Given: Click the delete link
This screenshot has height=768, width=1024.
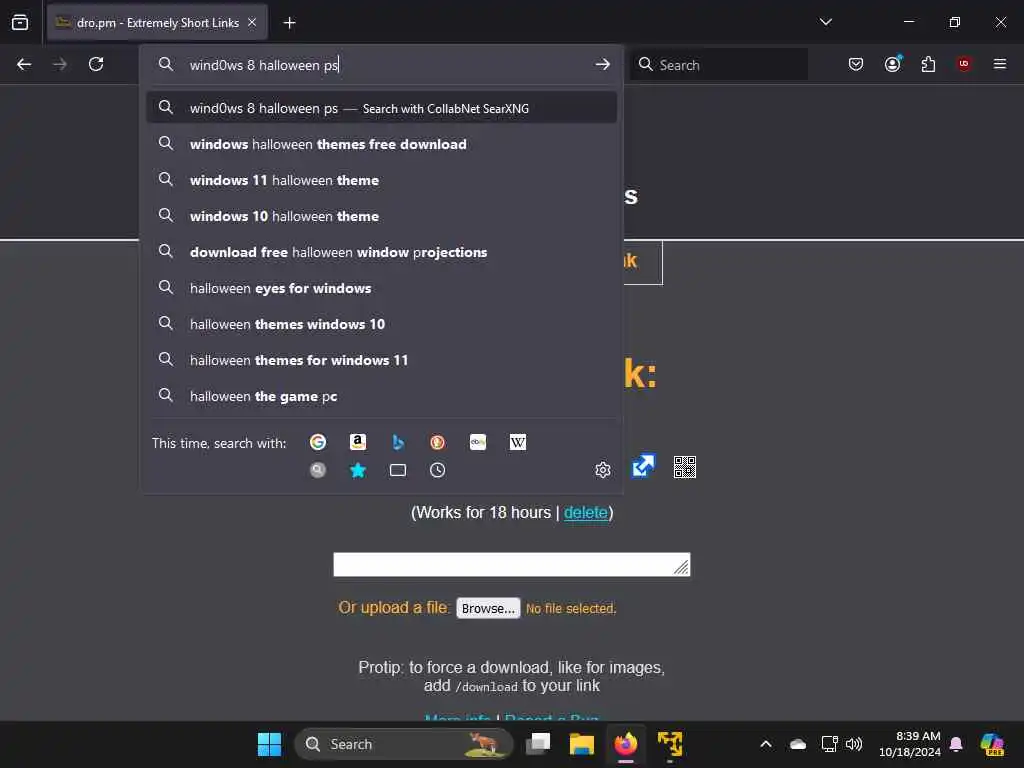Looking at the screenshot, I should coord(586,512).
